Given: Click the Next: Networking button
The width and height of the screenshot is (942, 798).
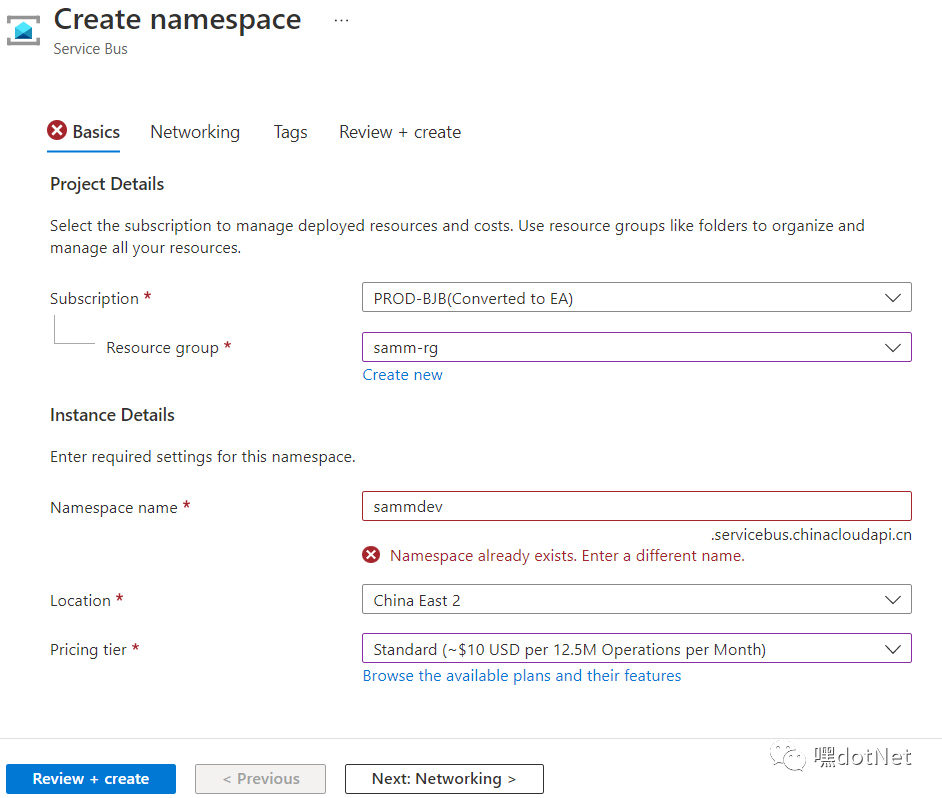Looking at the screenshot, I should click(x=444, y=779).
